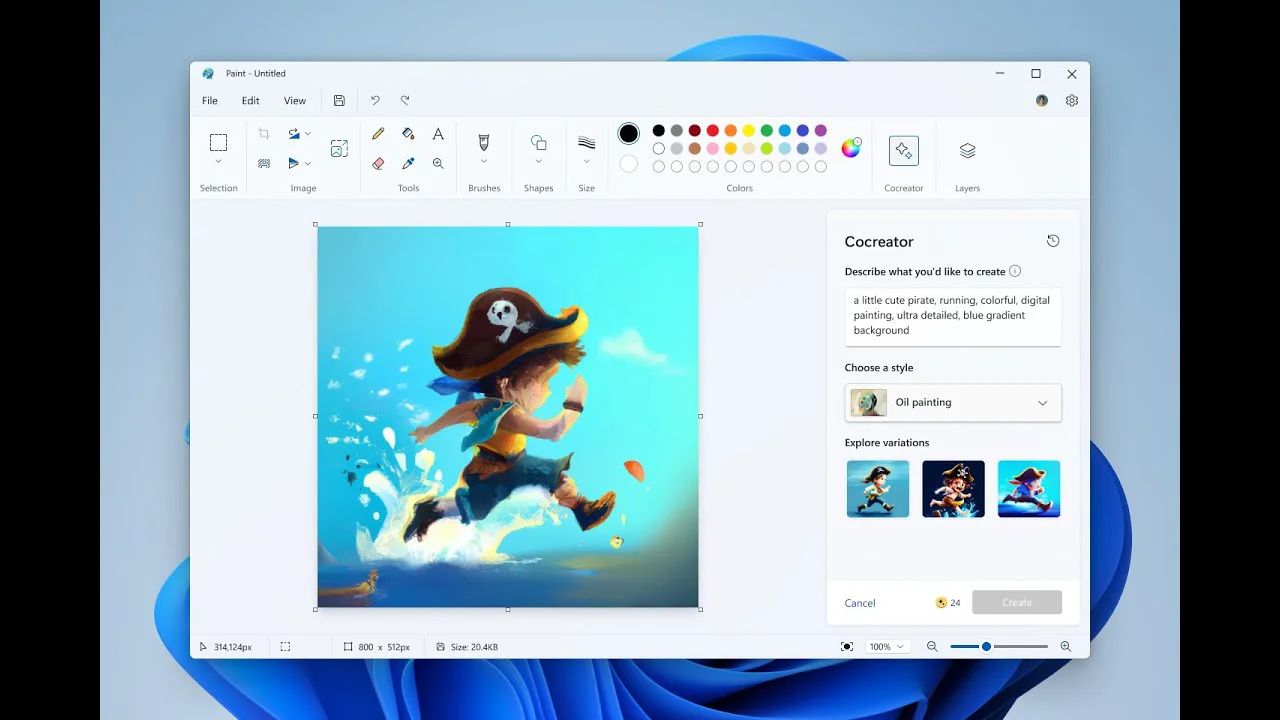Click Cancel in Cocreator panel
1280x720 pixels.
pyautogui.click(x=860, y=603)
